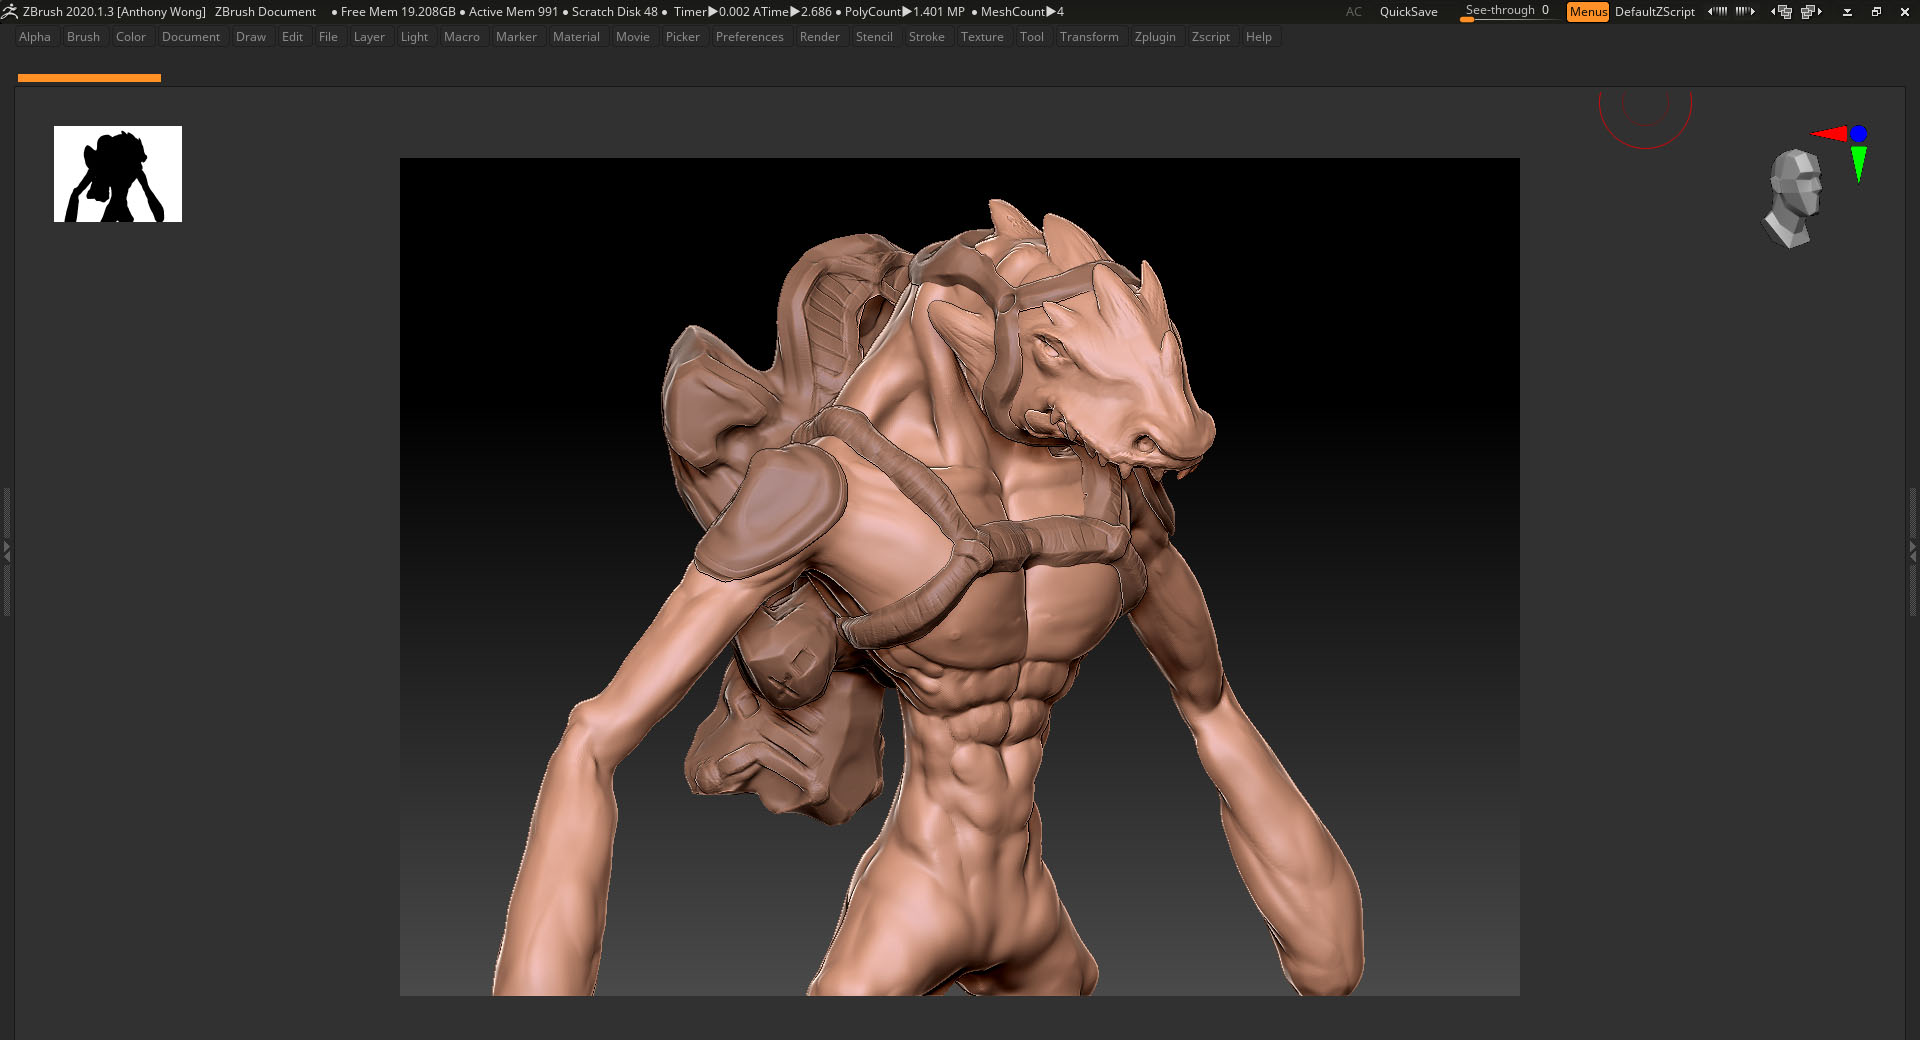This screenshot has width=1920, height=1040.
Task: Adjust the See-through slider
Action: (x=1506, y=12)
